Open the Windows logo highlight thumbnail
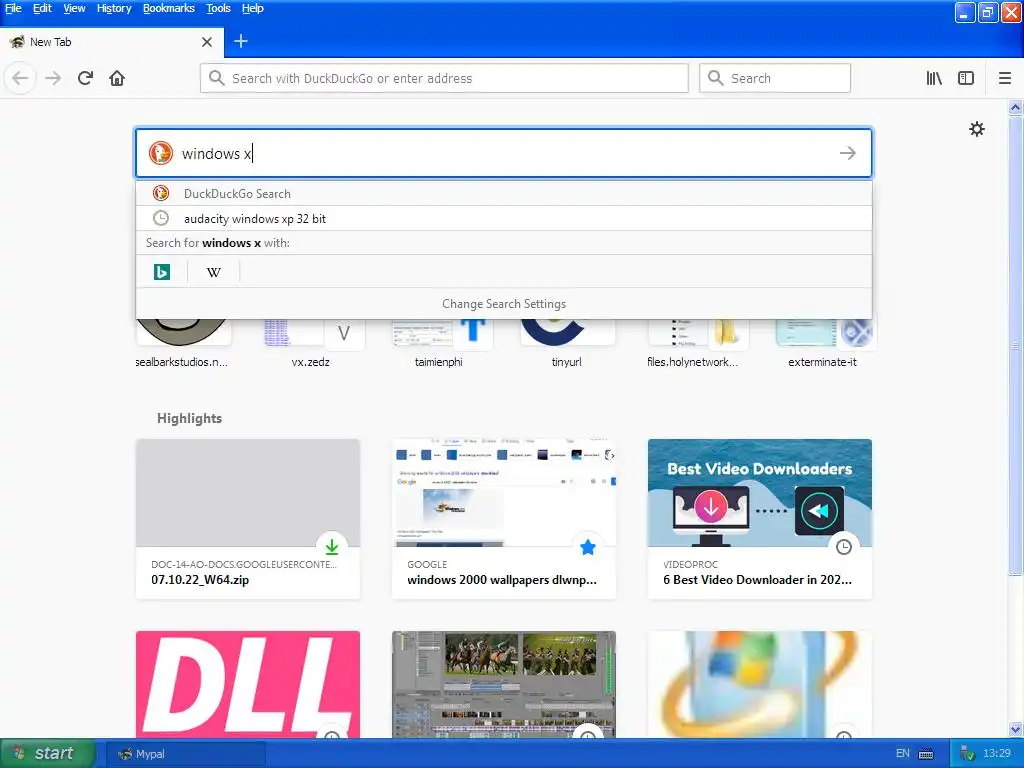The image size is (1024, 768). pos(760,684)
